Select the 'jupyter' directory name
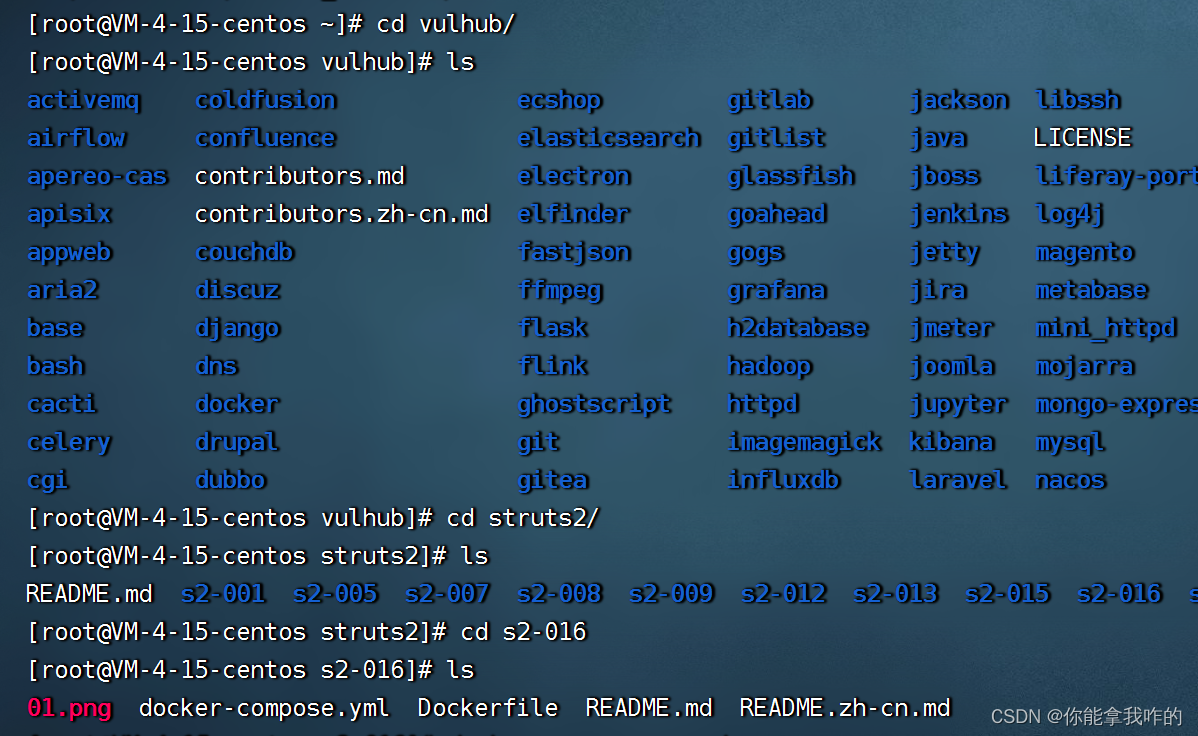Viewport: 1198px width, 736px height. click(959, 404)
